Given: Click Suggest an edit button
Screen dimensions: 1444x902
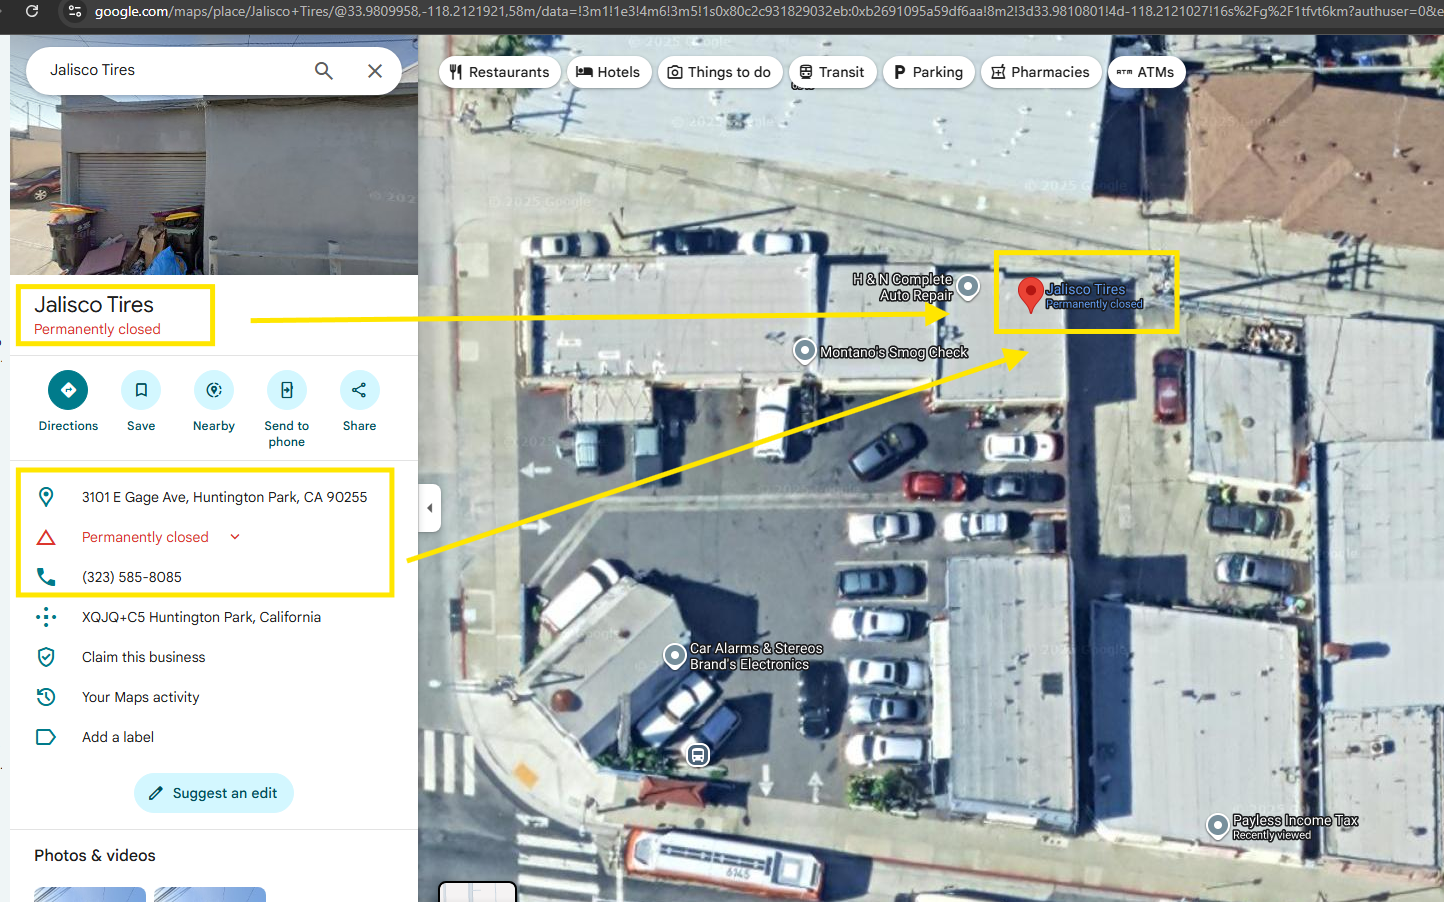Looking at the screenshot, I should (213, 793).
